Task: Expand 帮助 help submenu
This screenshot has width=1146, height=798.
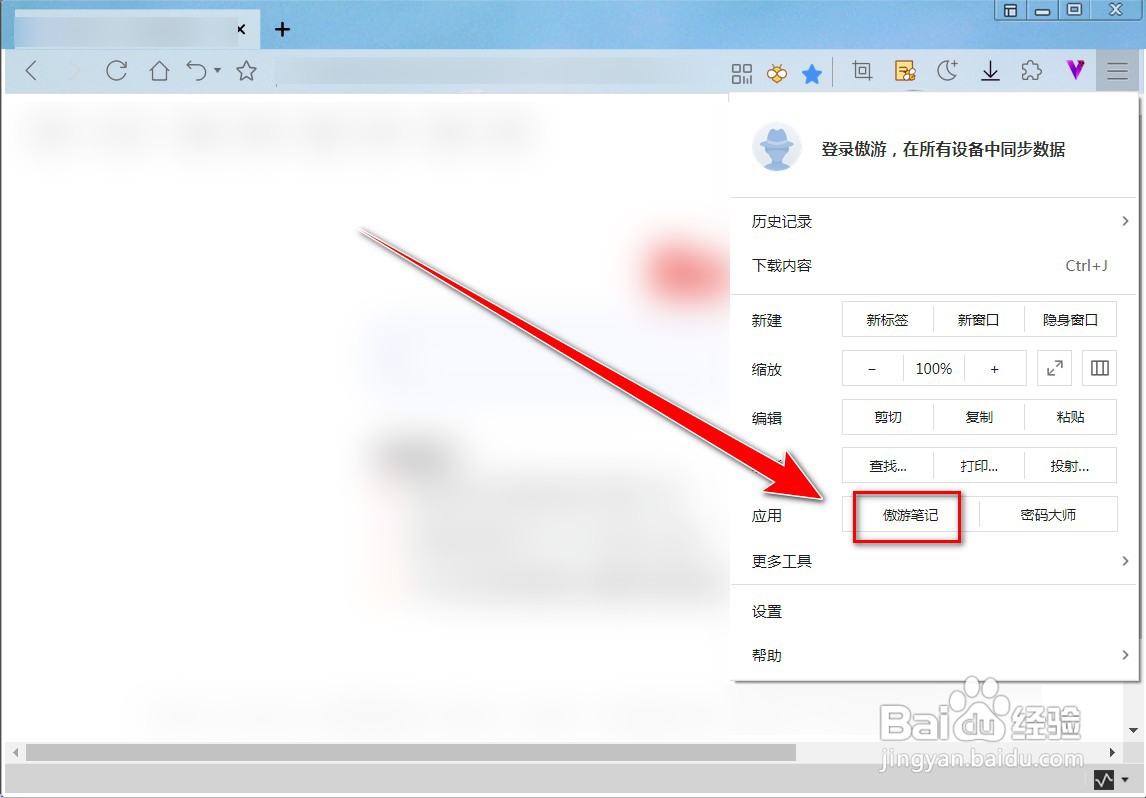Action: pos(935,655)
